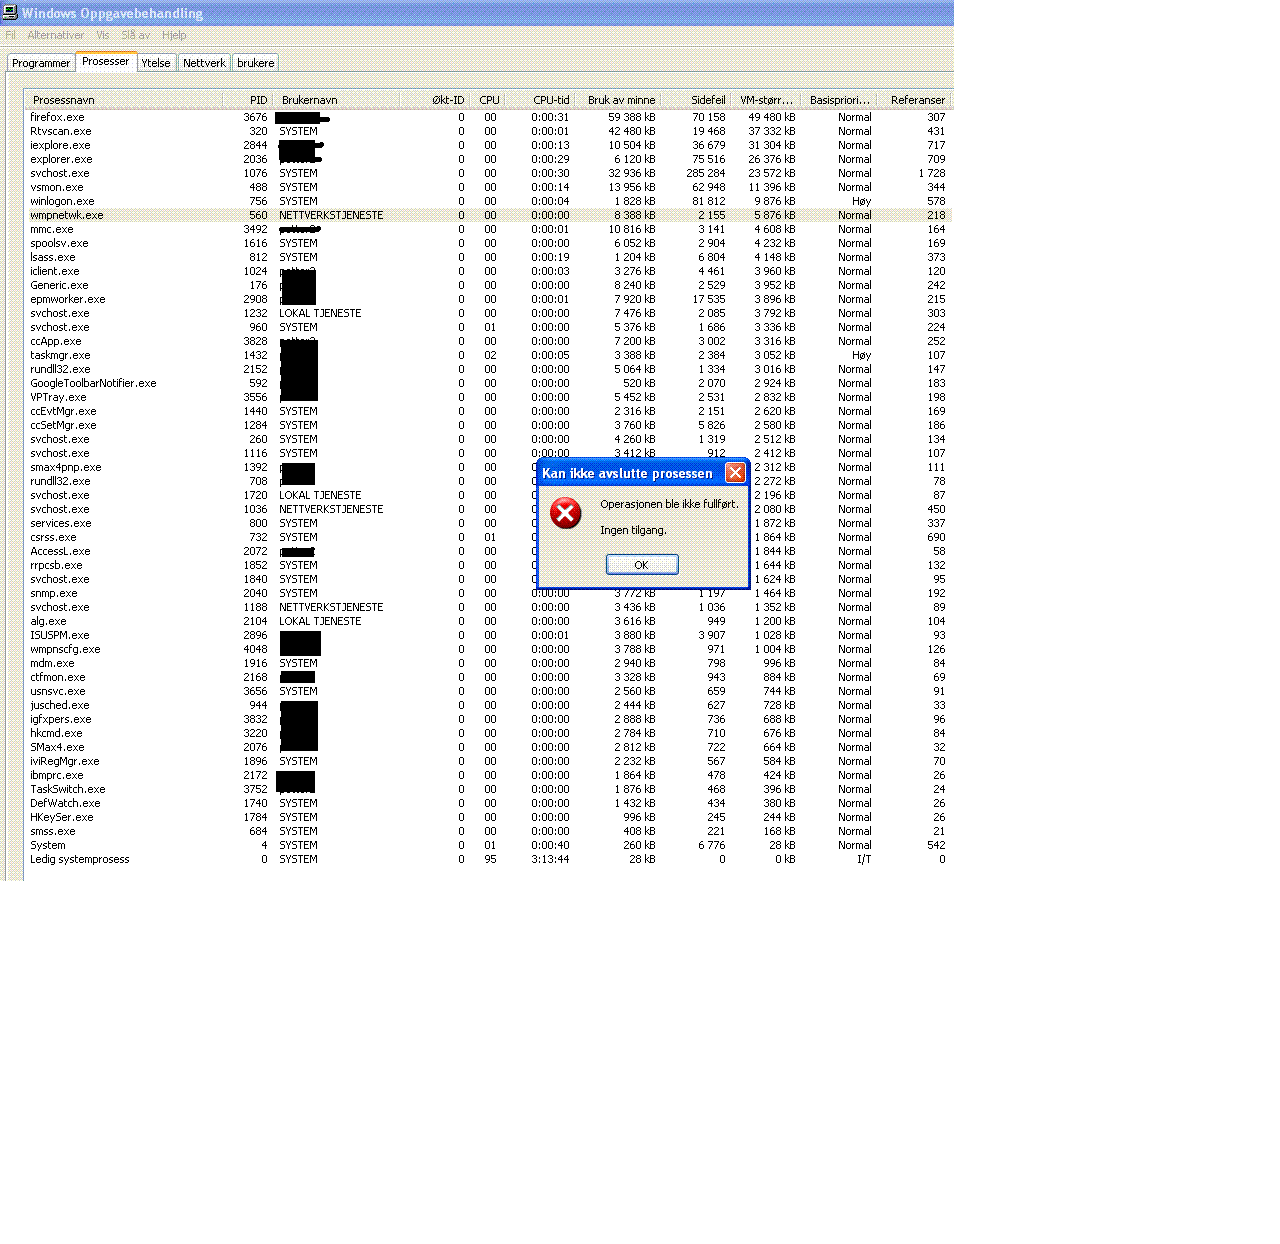
Task: Open the Vis menu
Action: click(x=103, y=35)
